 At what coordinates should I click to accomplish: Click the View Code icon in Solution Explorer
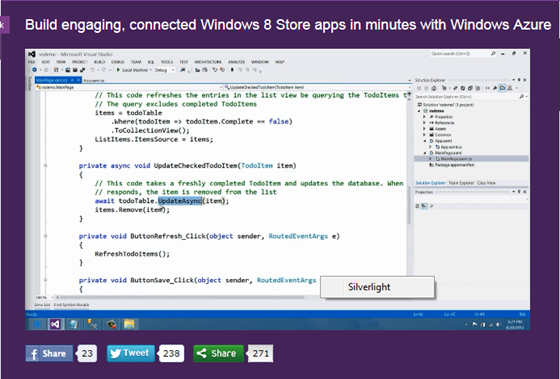pos(488,88)
